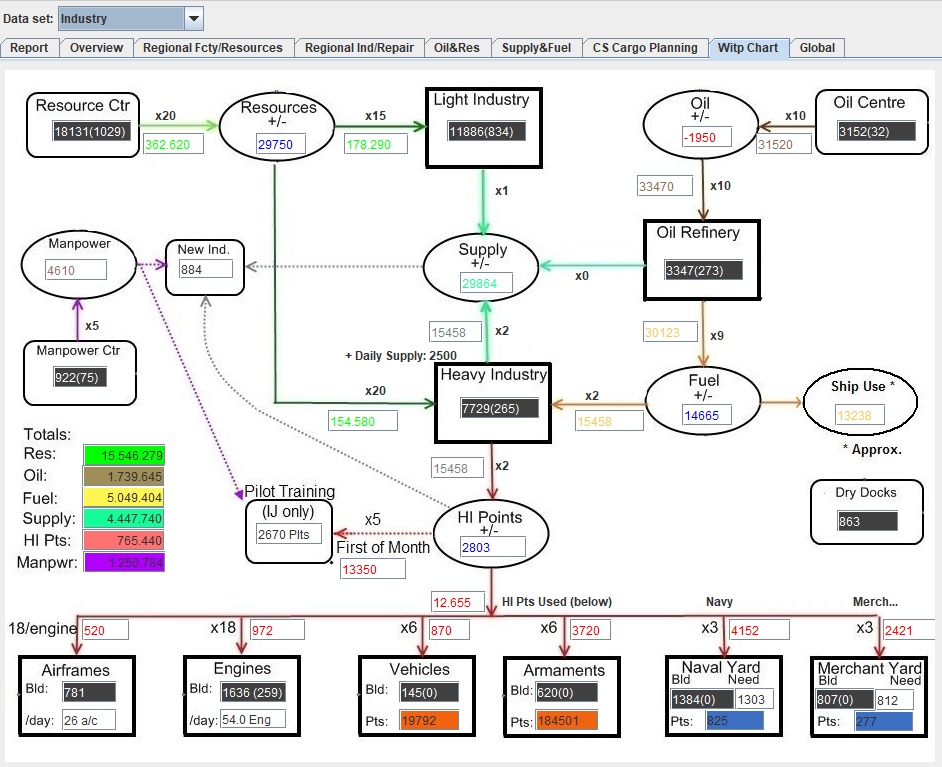This screenshot has width=942, height=767.
Task: Click the Resources +/- value 29750
Action: [x=280, y=145]
